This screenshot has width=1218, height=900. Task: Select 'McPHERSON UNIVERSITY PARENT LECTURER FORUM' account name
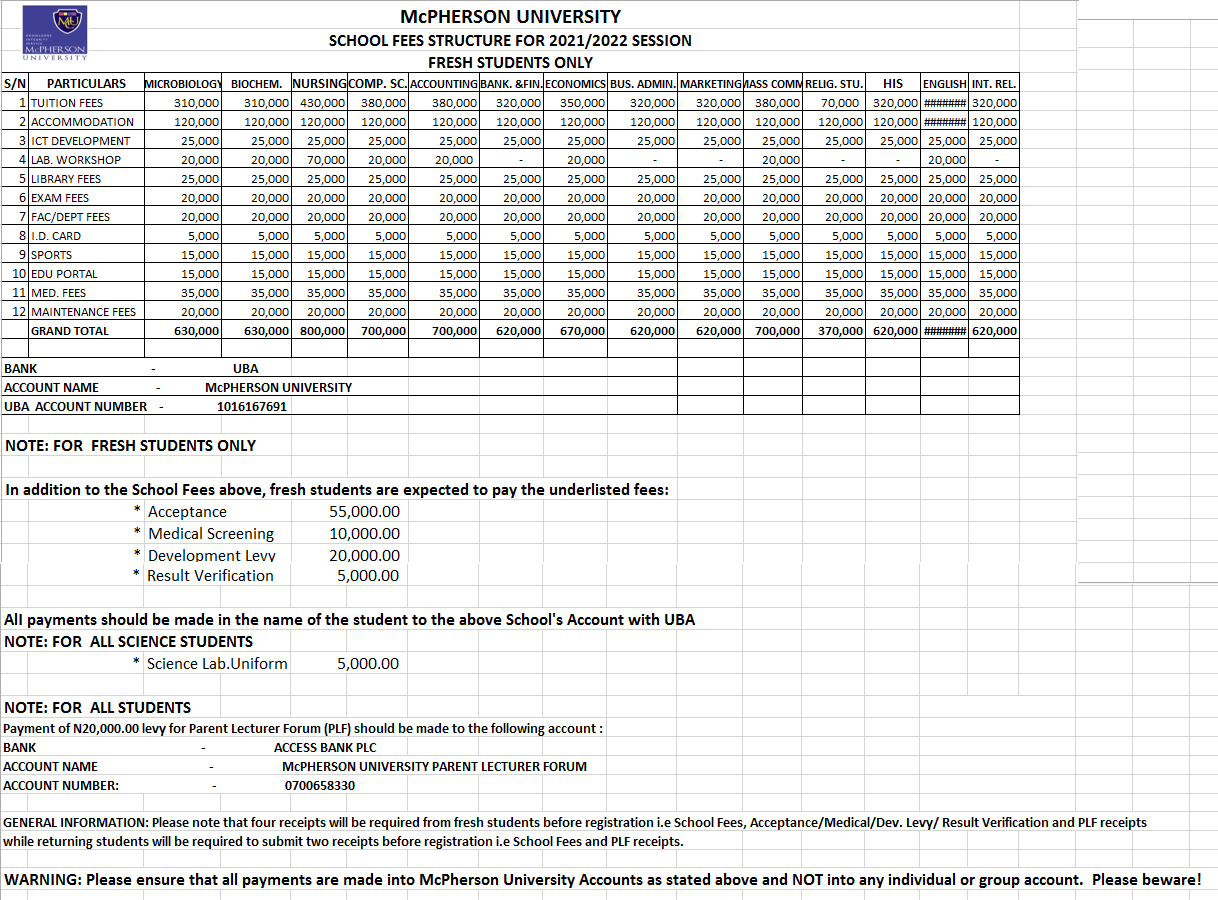(x=434, y=766)
